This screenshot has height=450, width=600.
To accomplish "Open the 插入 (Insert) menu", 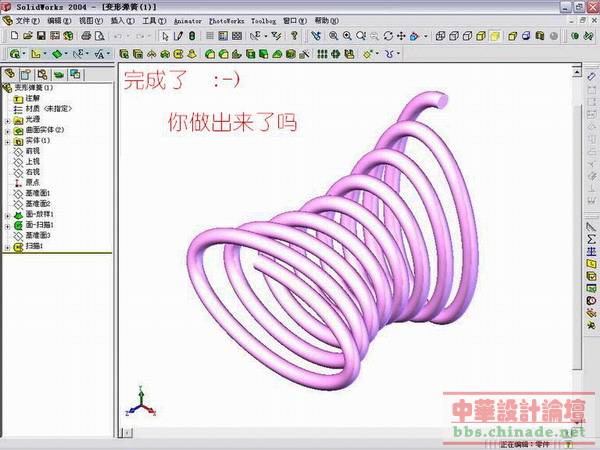I will coord(121,20).
